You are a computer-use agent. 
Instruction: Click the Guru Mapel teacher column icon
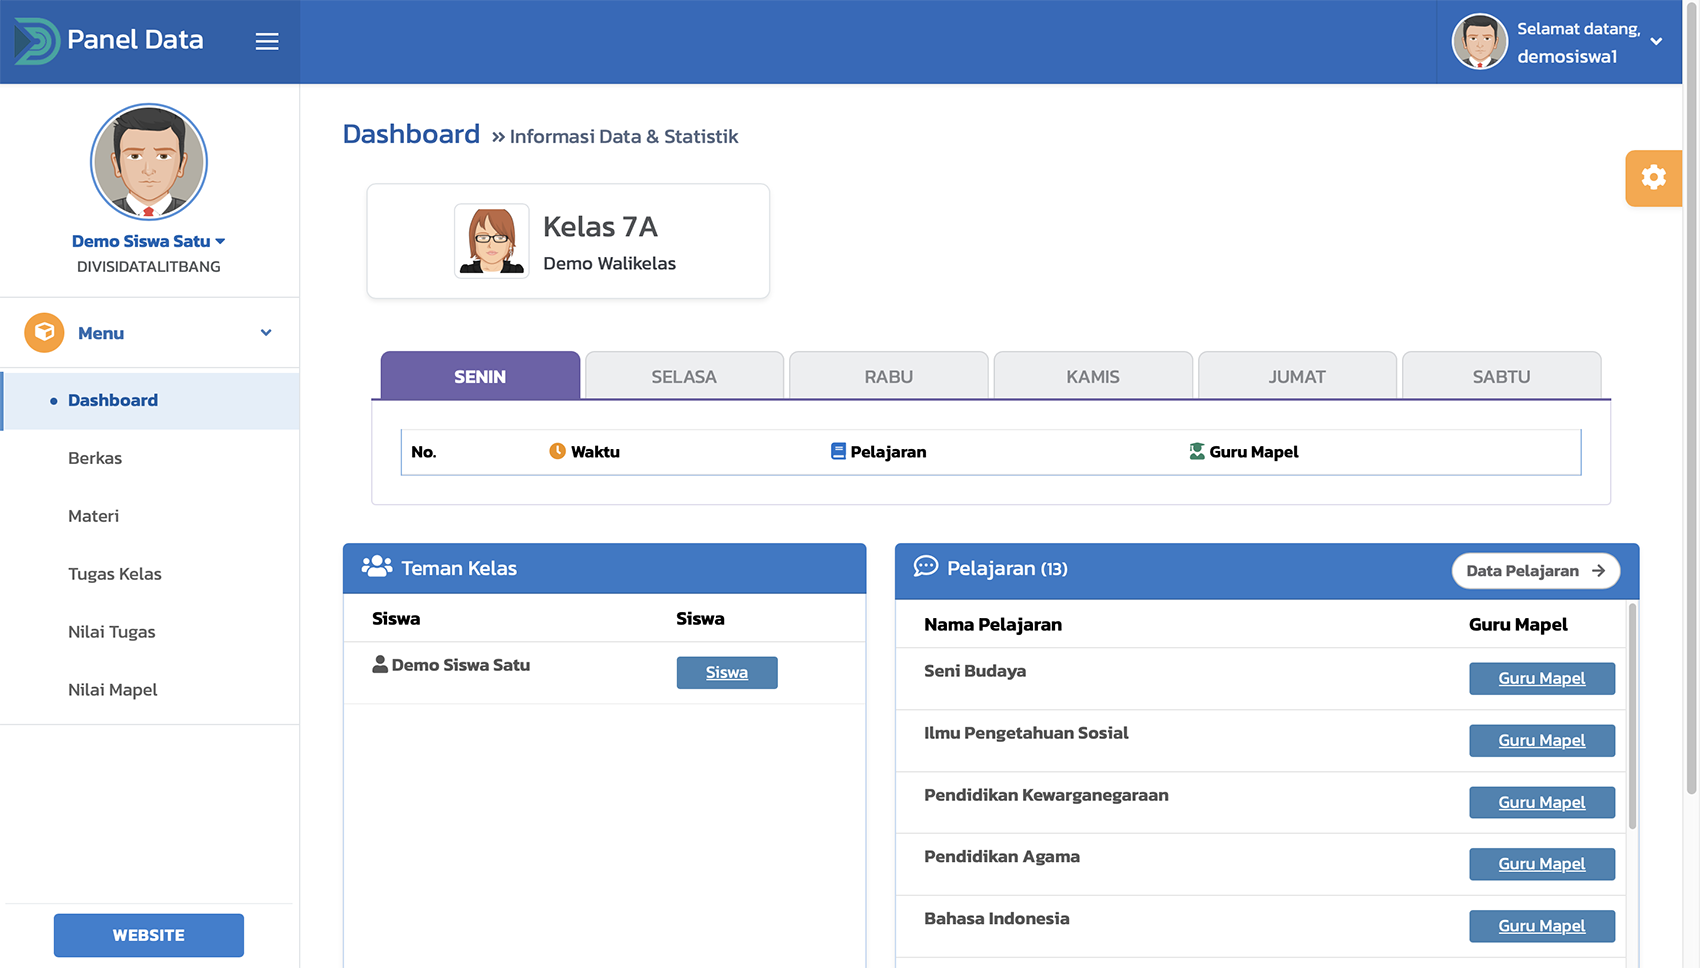coord(1196,452)
